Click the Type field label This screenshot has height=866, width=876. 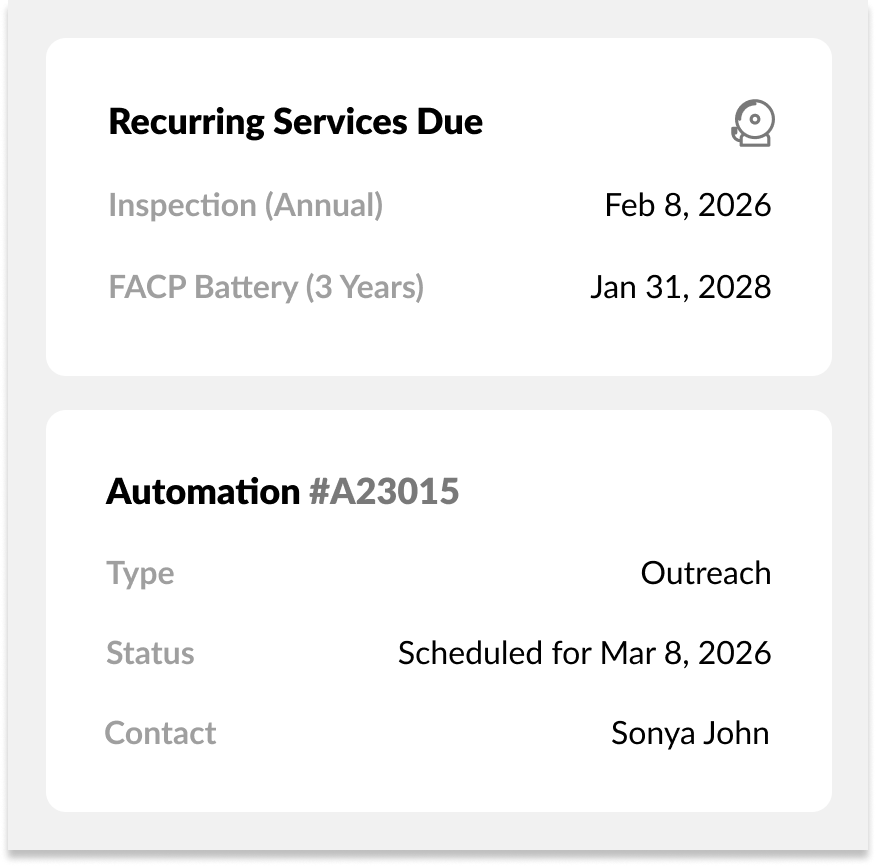140,574
